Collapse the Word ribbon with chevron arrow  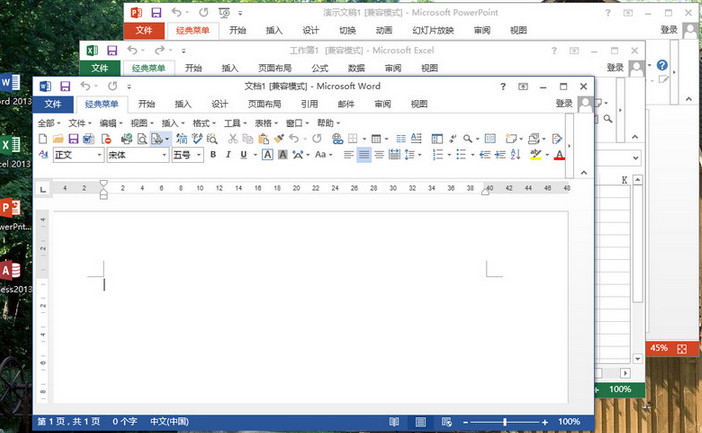pyautogui.click(x=584, y=173)
